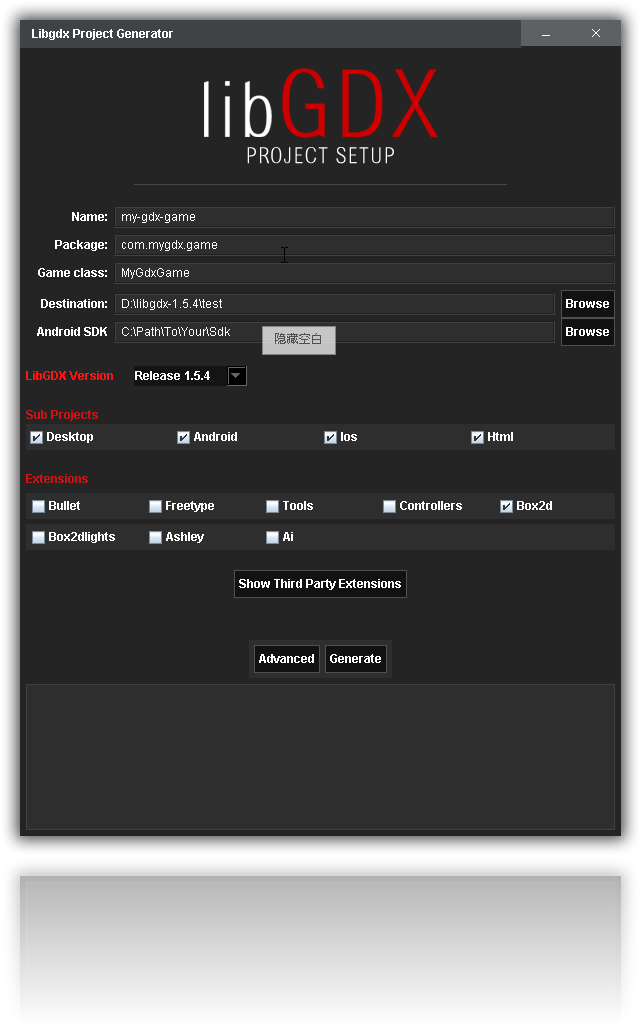Click the Android SDK path field
The width and height of the screenshot is (641, 1027).
(x=335, y=332)
